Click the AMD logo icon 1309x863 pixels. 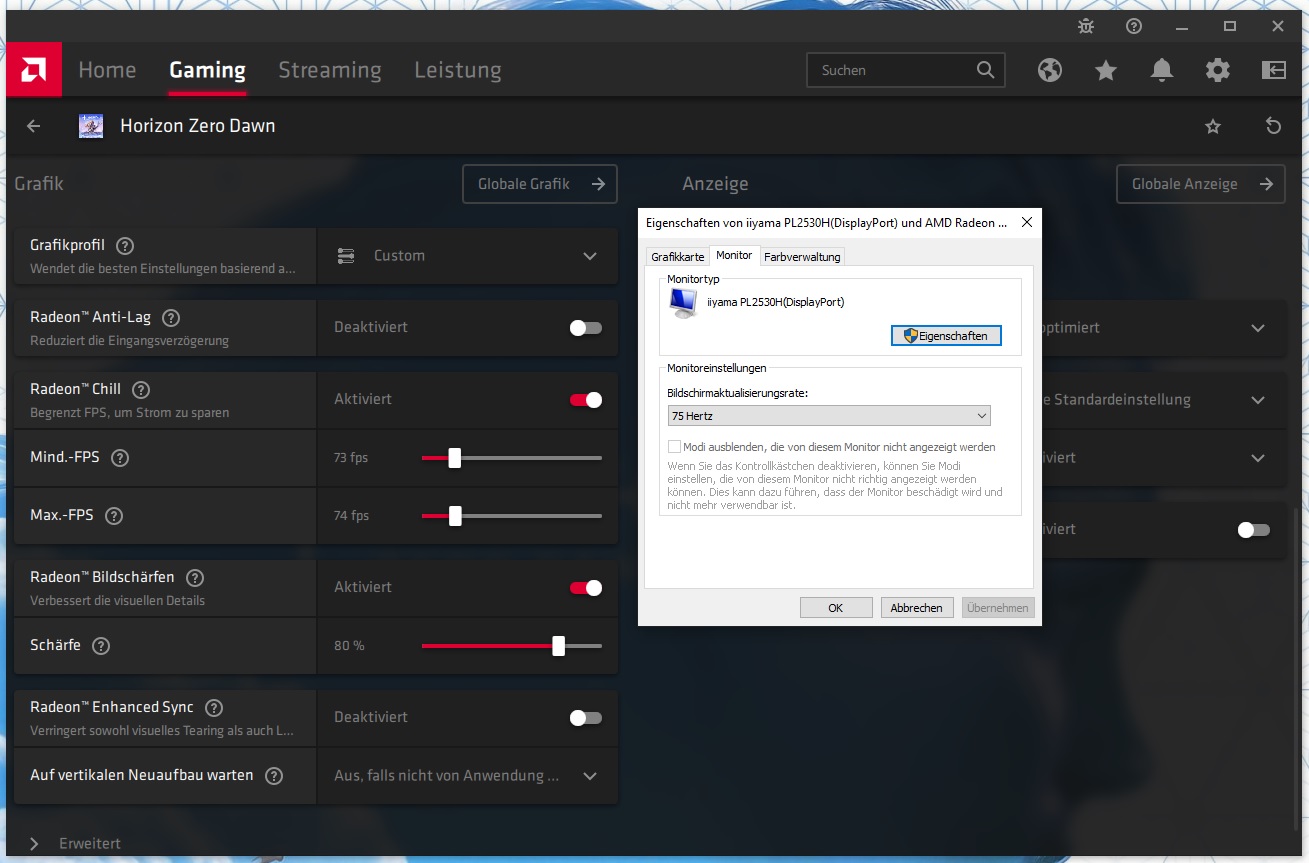34,70
